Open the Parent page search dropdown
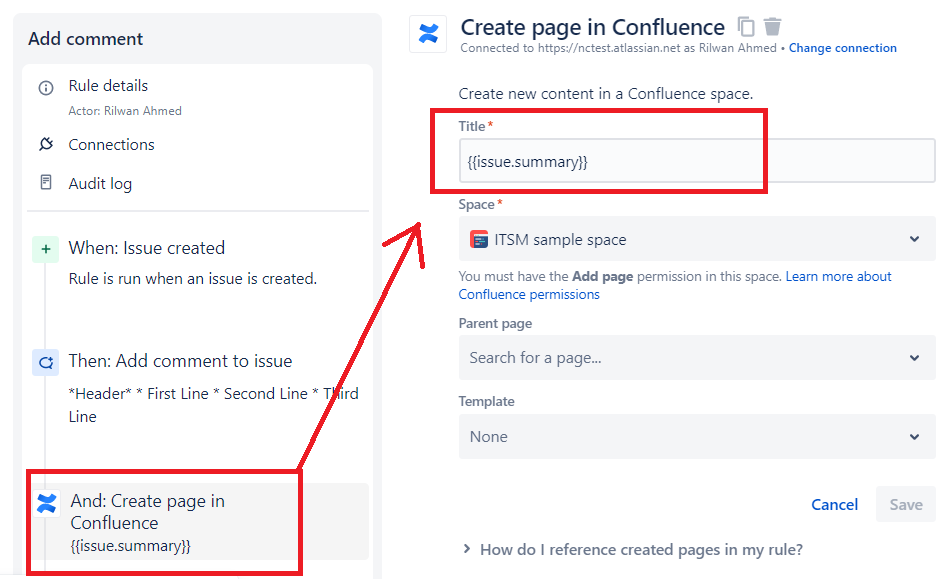This screenshot has height=579, width=949. pos(697,358)
